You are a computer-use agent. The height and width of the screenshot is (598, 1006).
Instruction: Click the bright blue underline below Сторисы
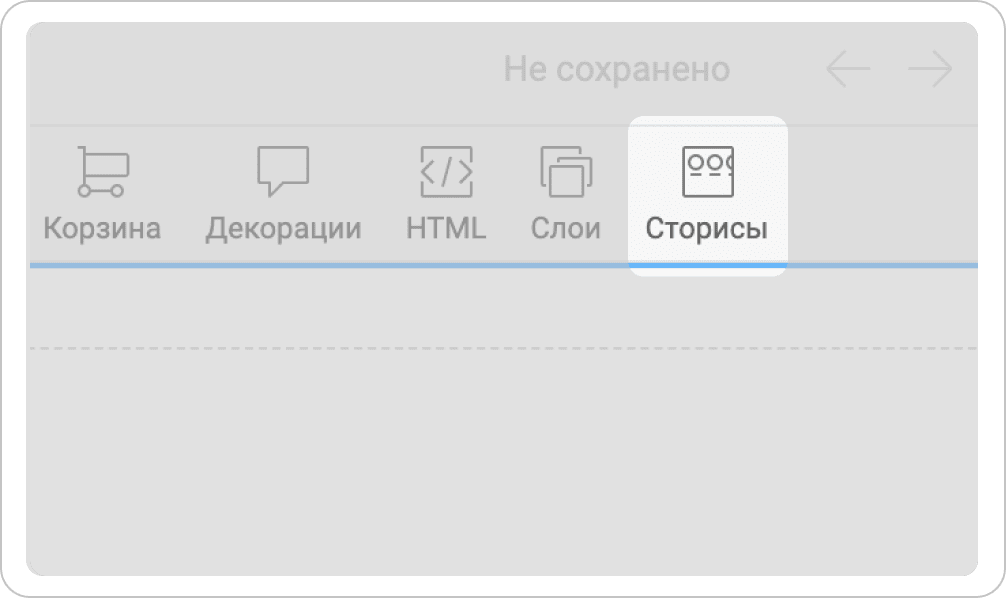pos(708,265)
